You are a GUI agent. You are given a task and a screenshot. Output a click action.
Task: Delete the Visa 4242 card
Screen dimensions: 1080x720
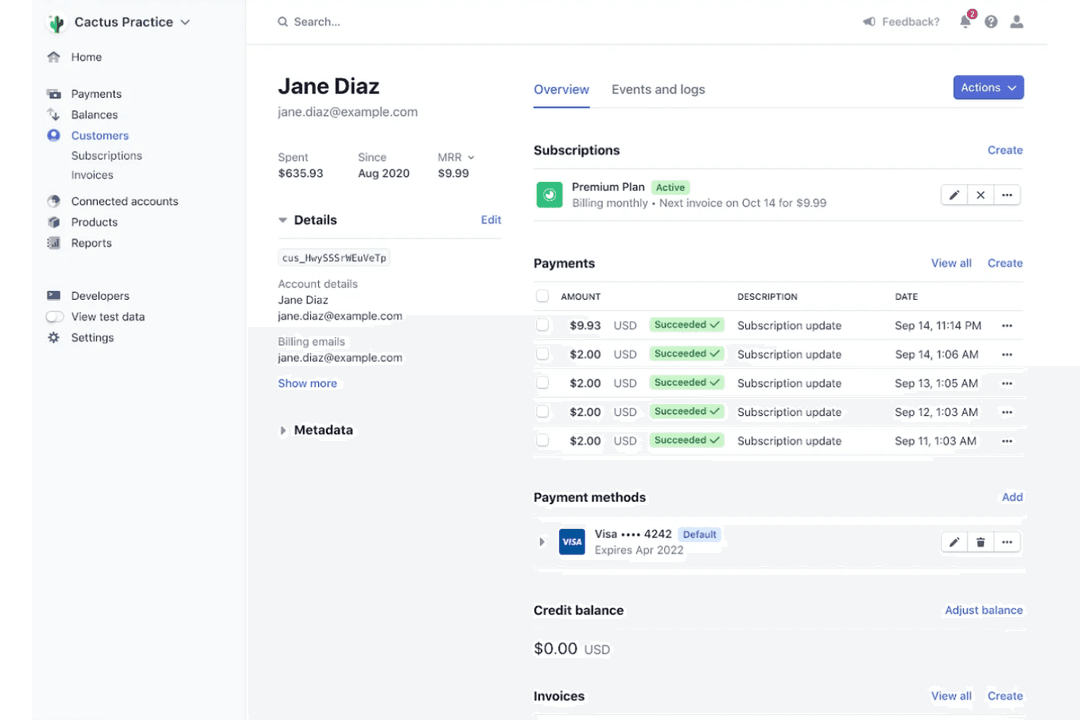click(980, 542)
